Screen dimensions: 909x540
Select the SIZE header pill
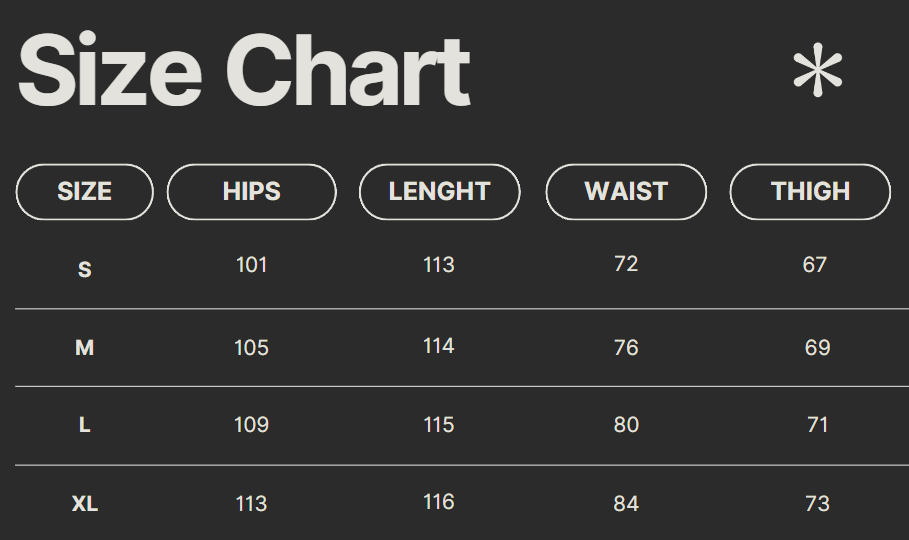pyautogui.click(x=85, y=192)
